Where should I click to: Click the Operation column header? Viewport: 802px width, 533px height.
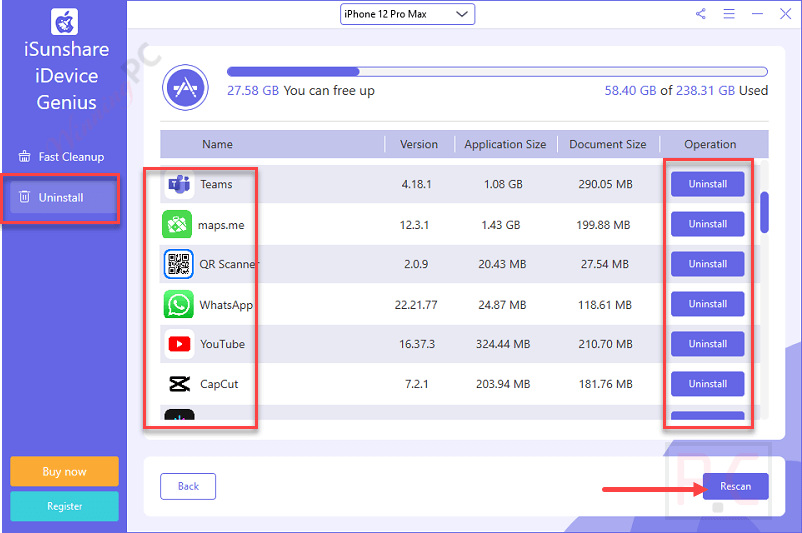click(x=710, y=144)
